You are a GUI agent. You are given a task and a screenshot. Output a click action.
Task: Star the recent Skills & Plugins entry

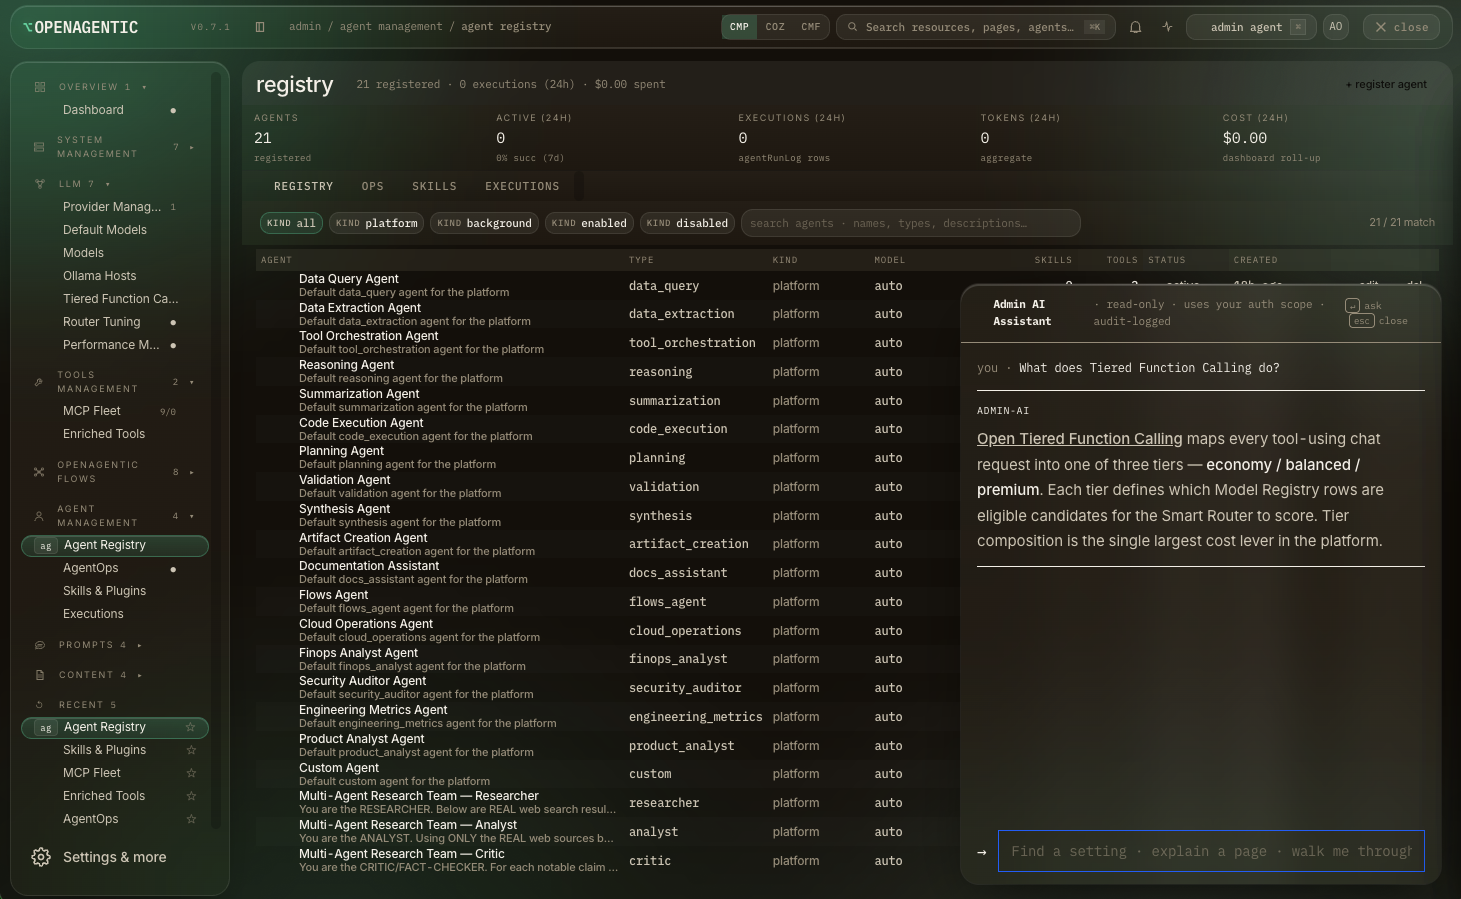point(191,750)
